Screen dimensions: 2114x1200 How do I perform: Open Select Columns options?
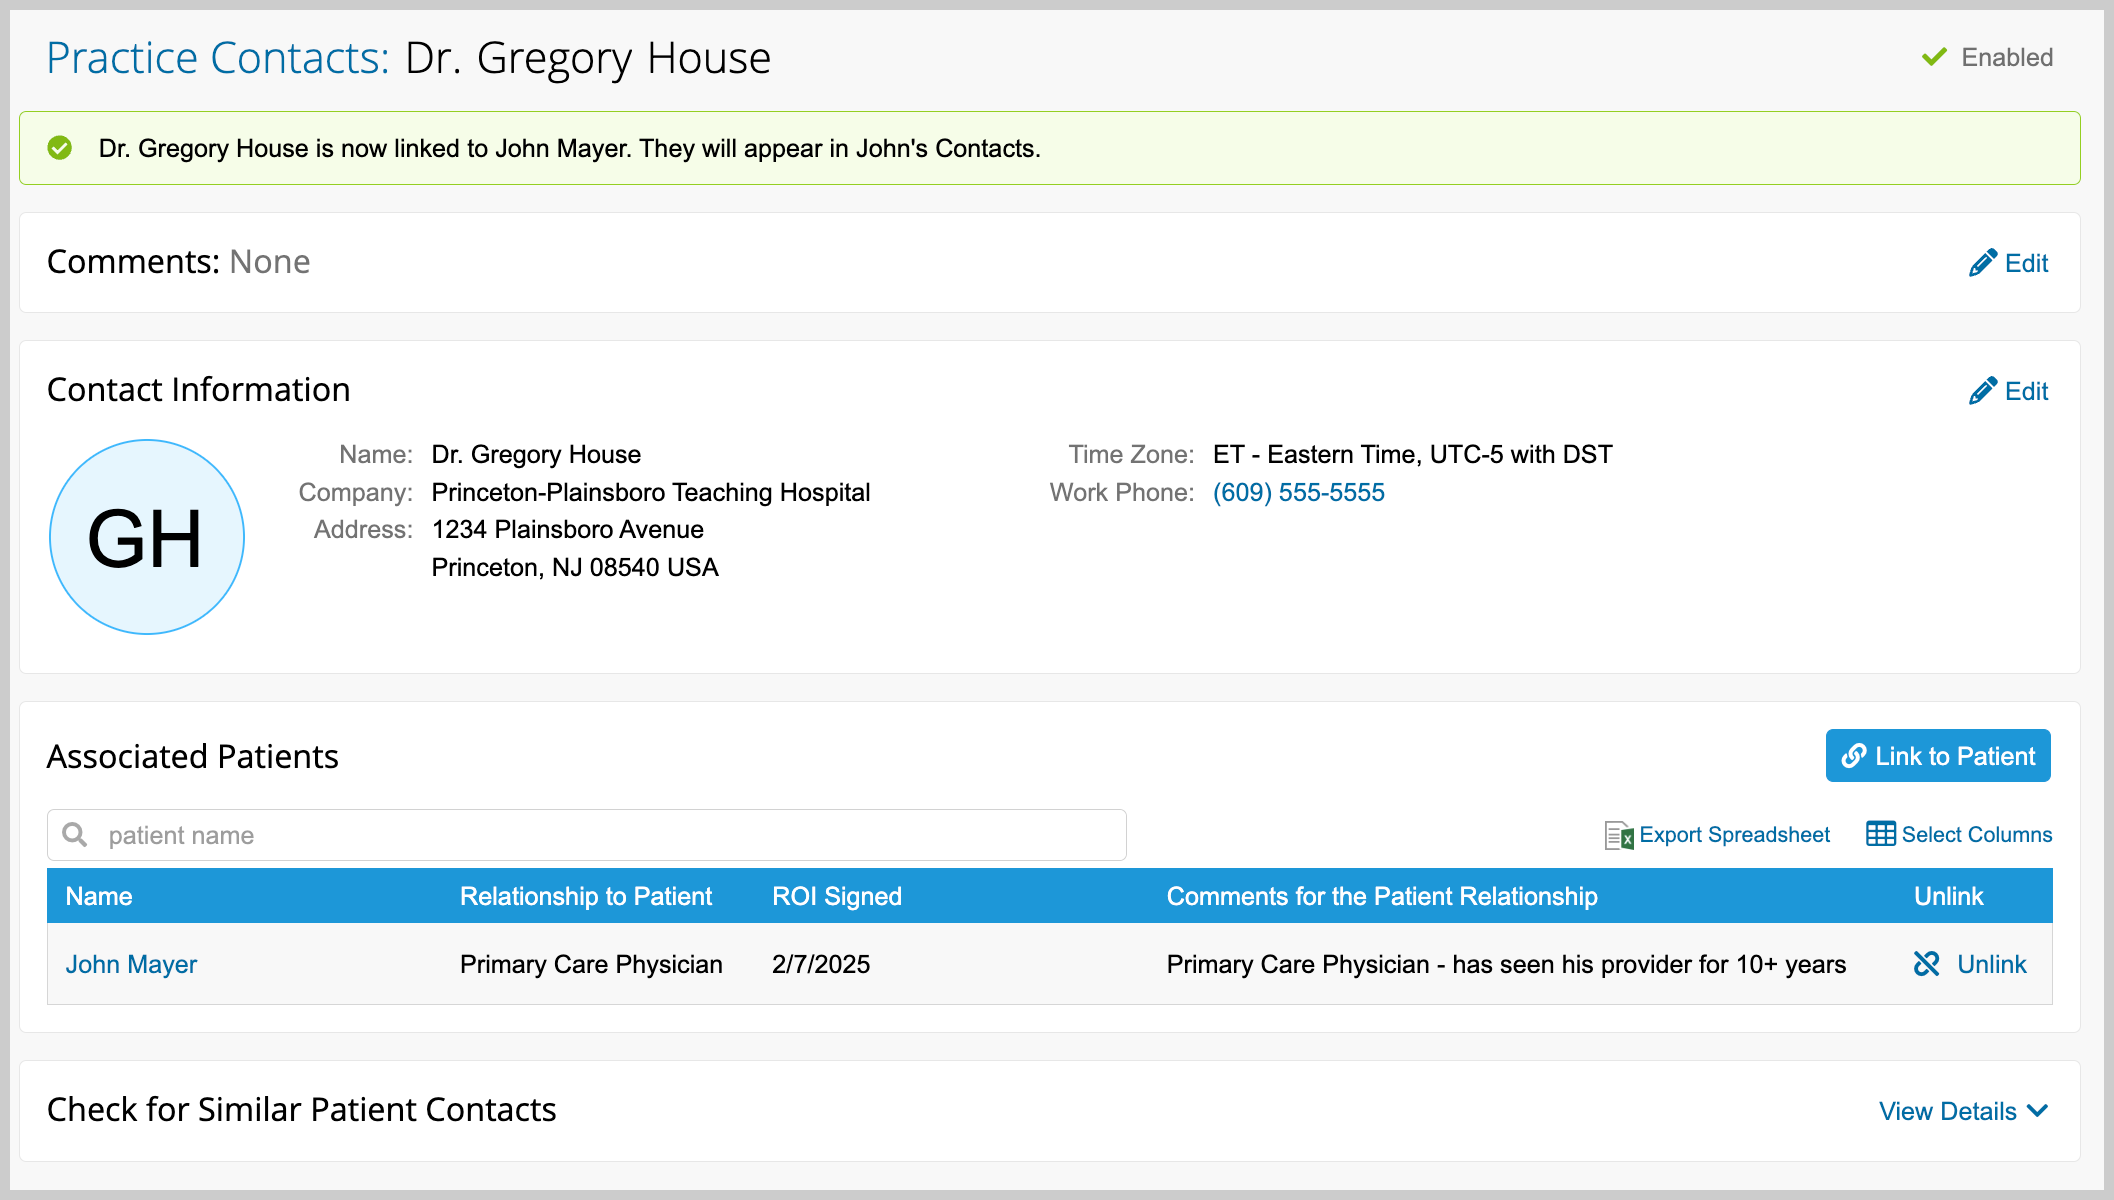1977,835
